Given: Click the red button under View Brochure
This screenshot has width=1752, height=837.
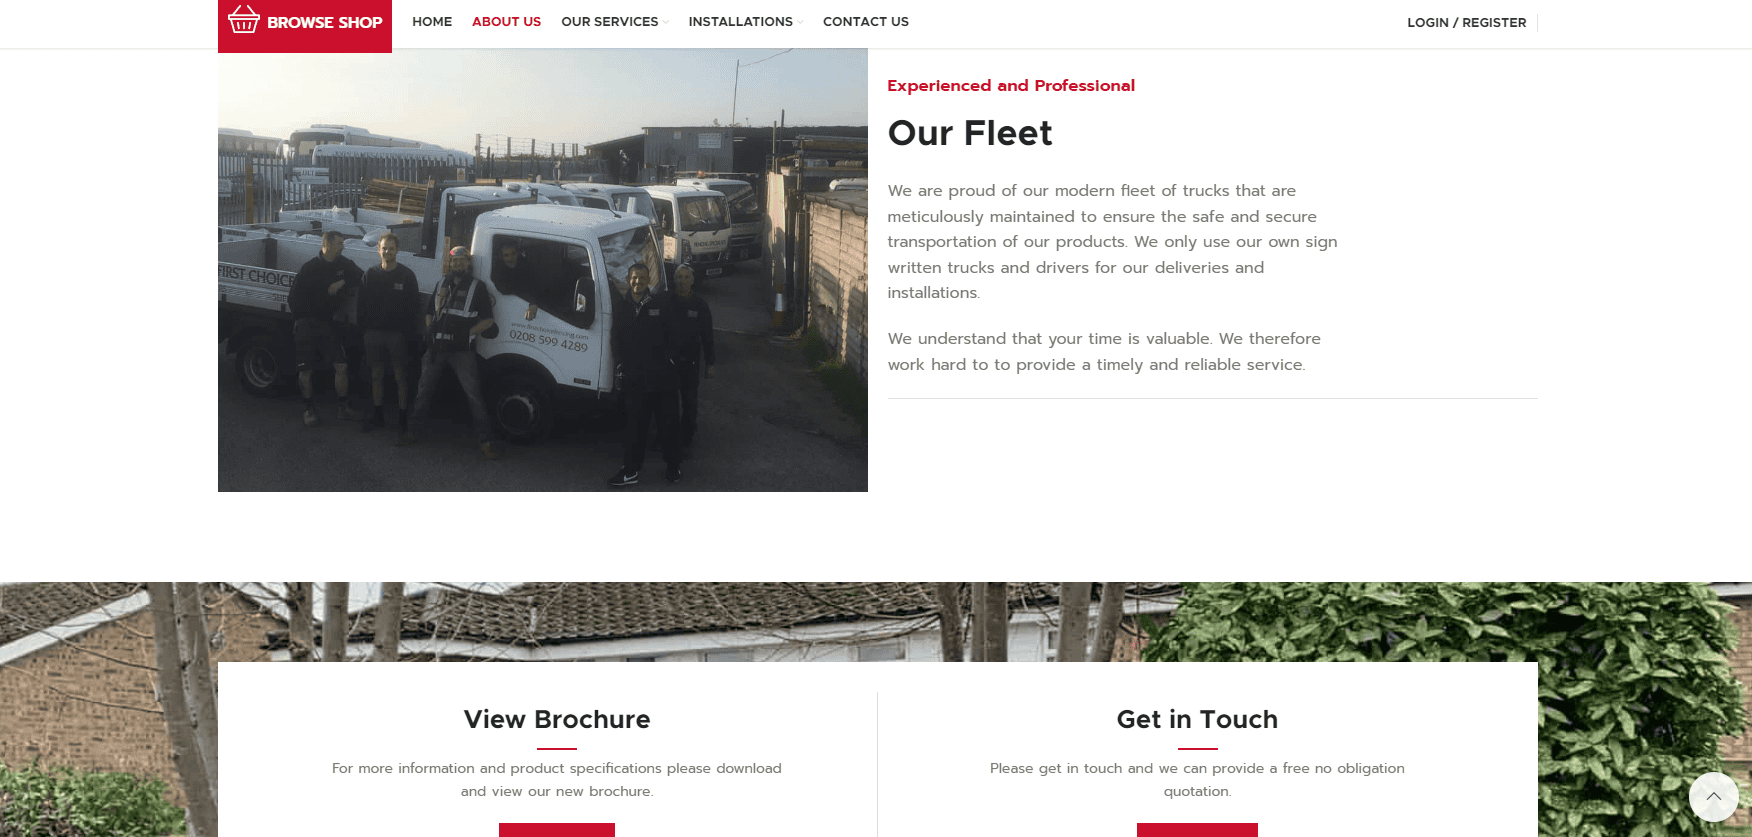Looking at the screenshot, I should click(557, 830).
